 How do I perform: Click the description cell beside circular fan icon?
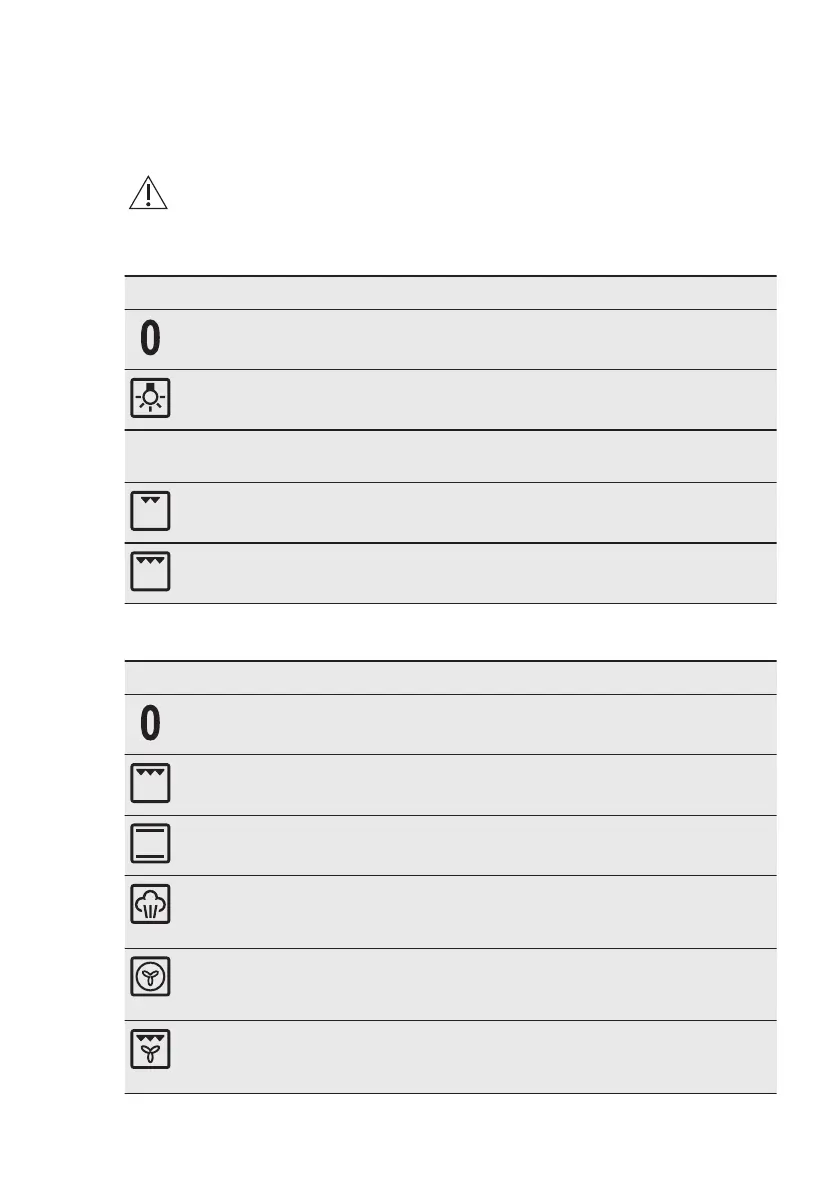[x=477, y=984]
